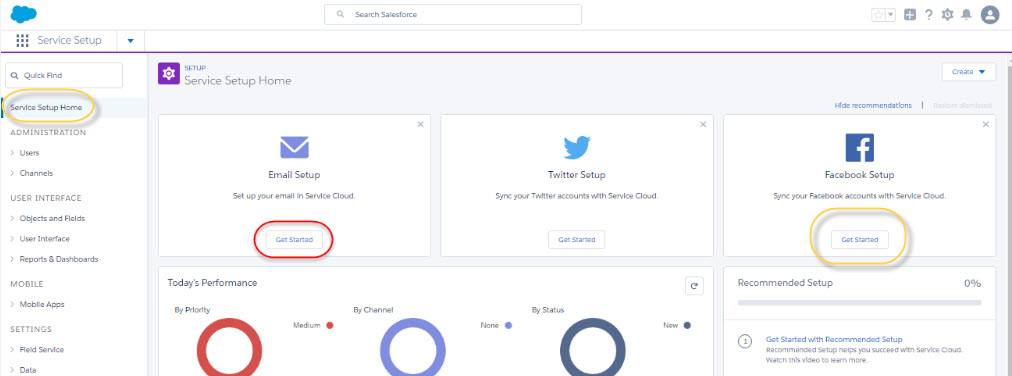Screen dimensions: 1012x376
Task: Click the 0% progress value
Action: click(973, 283)
